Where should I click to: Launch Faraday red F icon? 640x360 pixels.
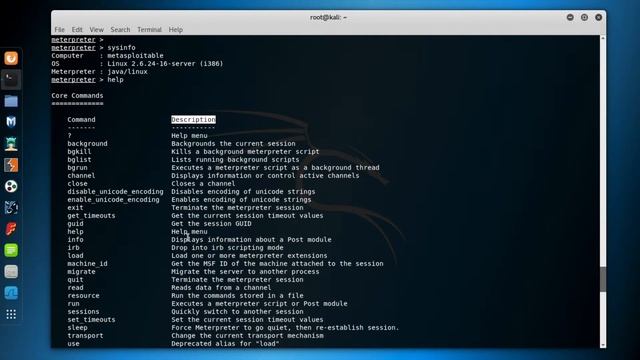point(11,229)
